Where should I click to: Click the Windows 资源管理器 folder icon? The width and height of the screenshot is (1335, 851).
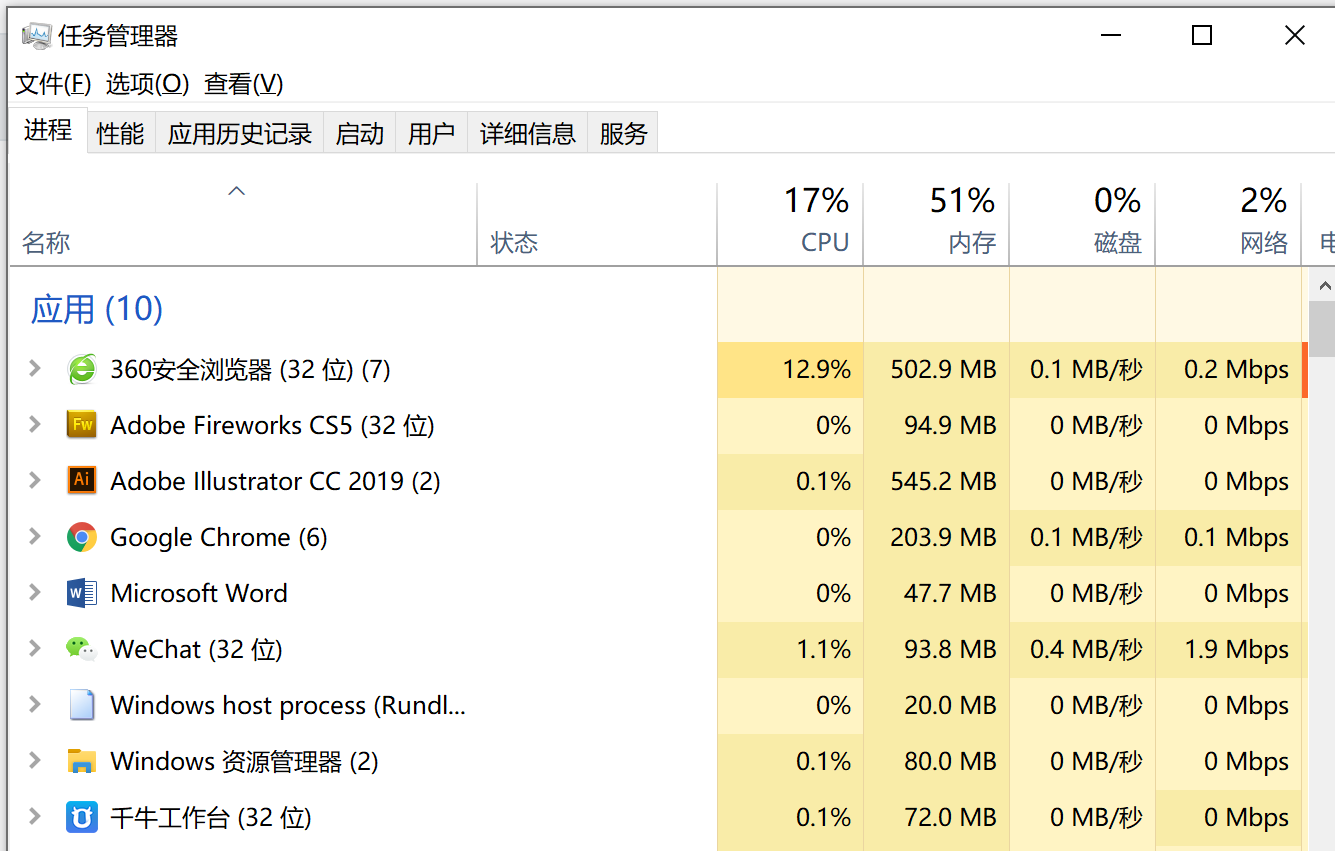(82, 761)
